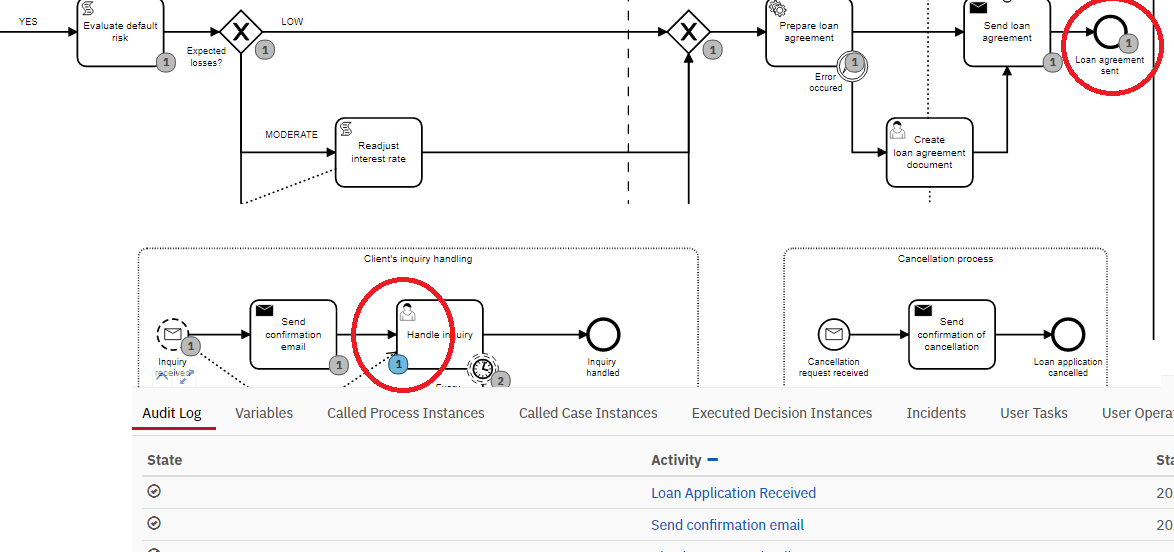This screenshot has width=1174, height=552.
Task: Click completed state icon for Send confirmation email row
Action: point(154,524)
